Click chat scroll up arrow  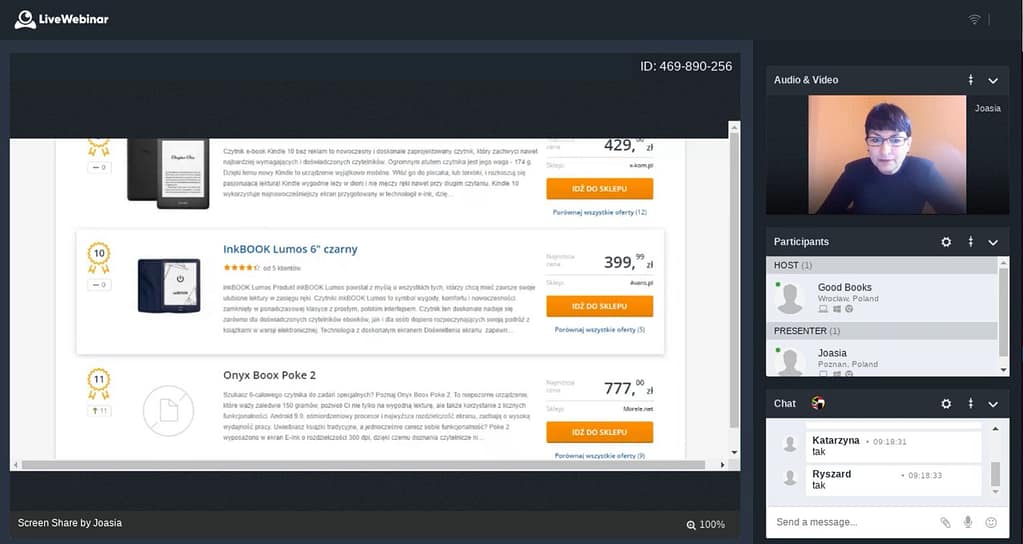click(x=996, y=429)
